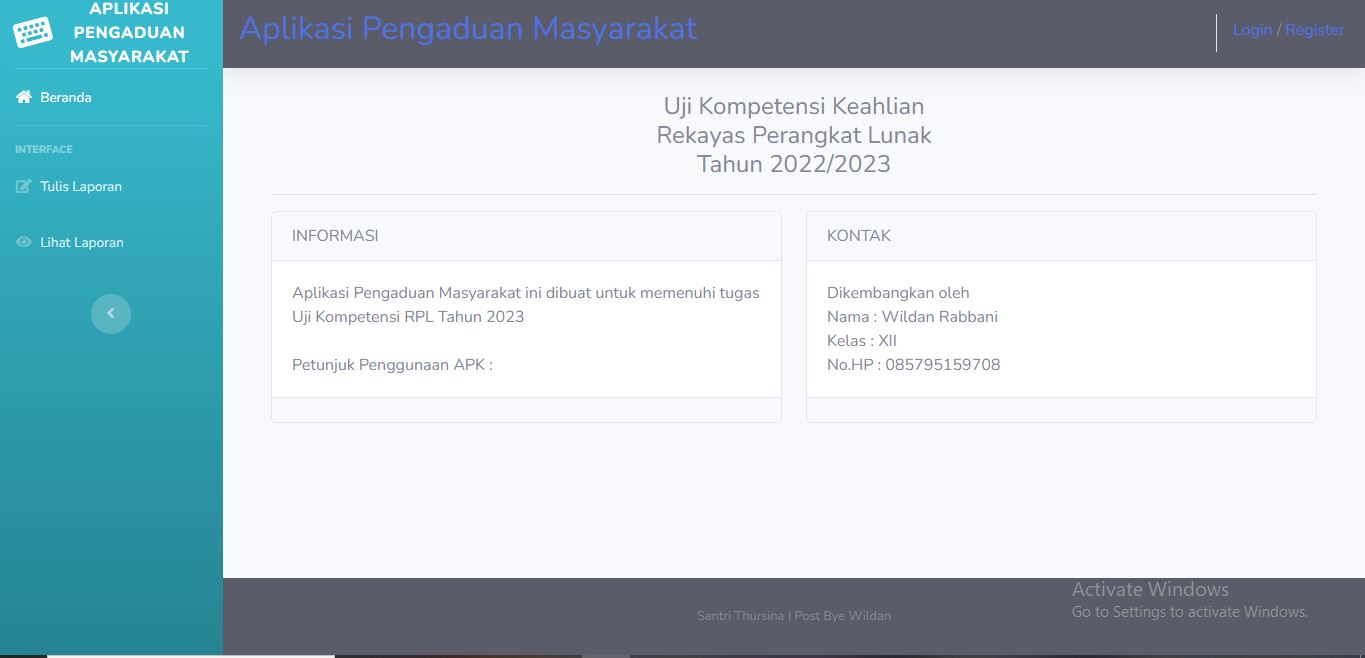Click the Beranda home icon
The width and height of the screenshot is (1365, 658).
tap(24, 97)
